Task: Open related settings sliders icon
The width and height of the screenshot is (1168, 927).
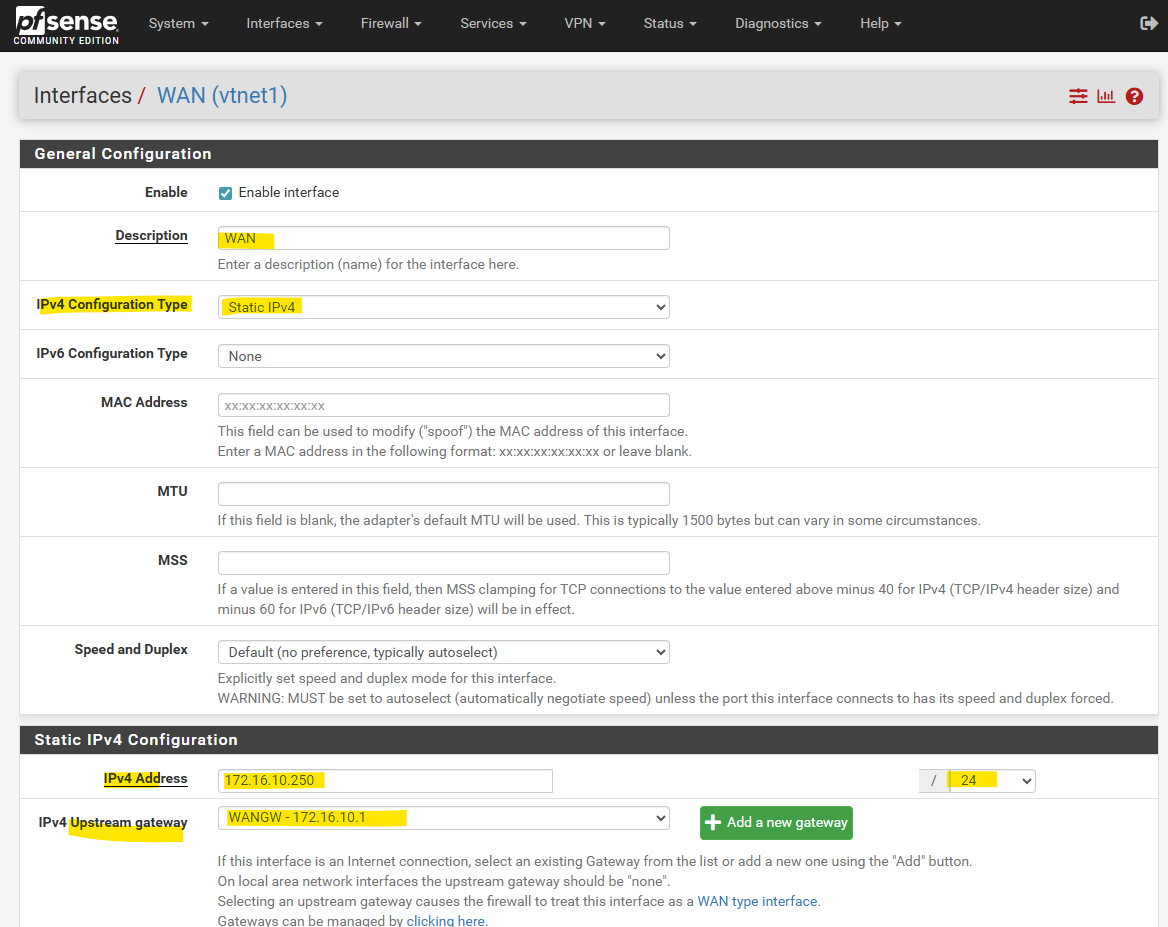Action: tap(1078, 96)
